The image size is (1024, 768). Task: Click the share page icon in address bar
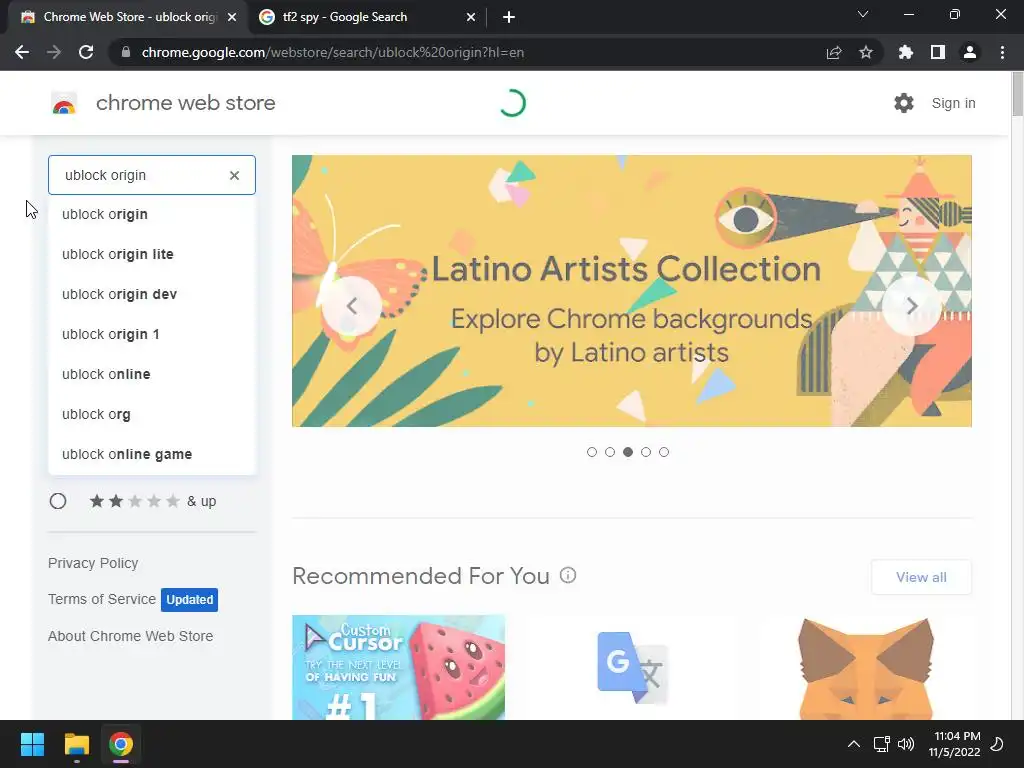point(834,52)
